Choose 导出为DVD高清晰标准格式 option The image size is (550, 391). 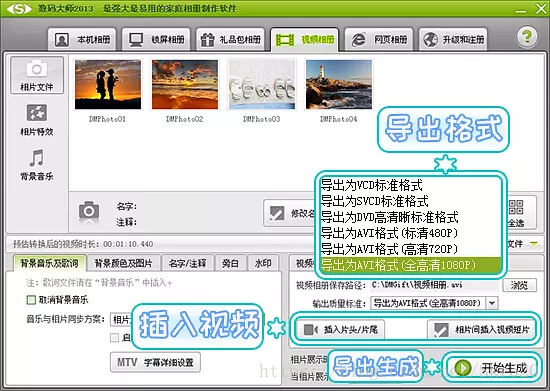point(410,217)
